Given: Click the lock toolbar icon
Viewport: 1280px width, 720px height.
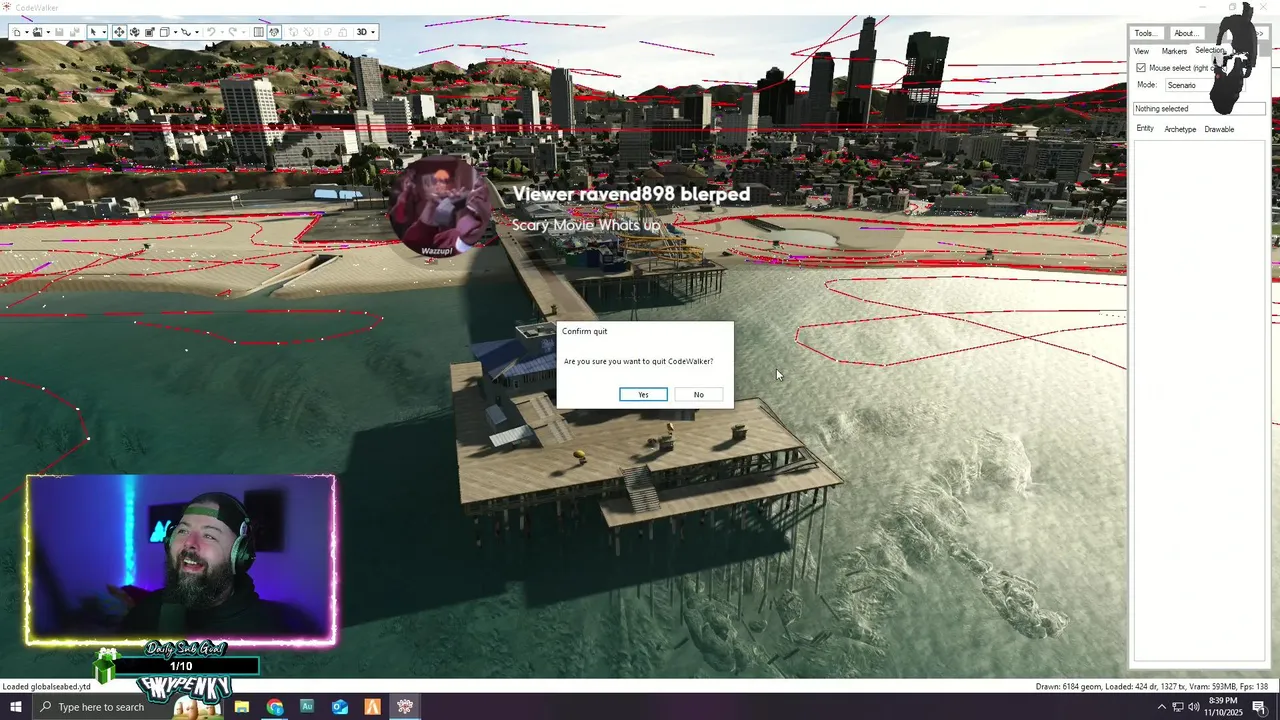Looking at the screenshot, I should 343,32.
